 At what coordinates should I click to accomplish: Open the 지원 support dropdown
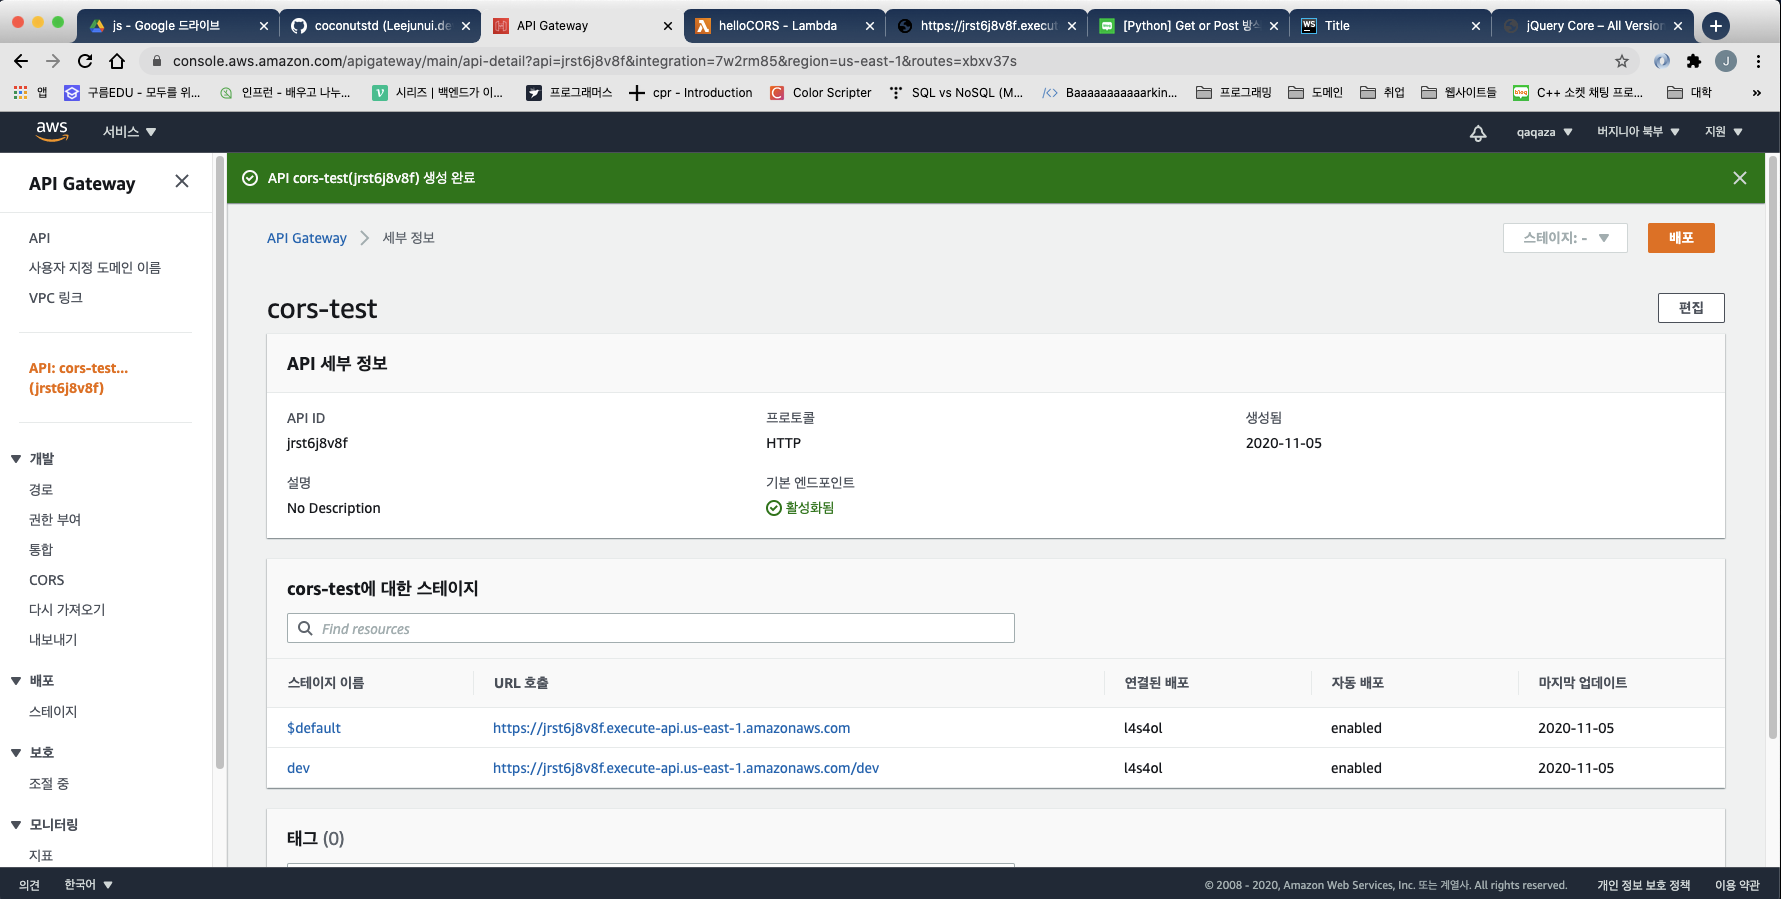pos(1724,132)
